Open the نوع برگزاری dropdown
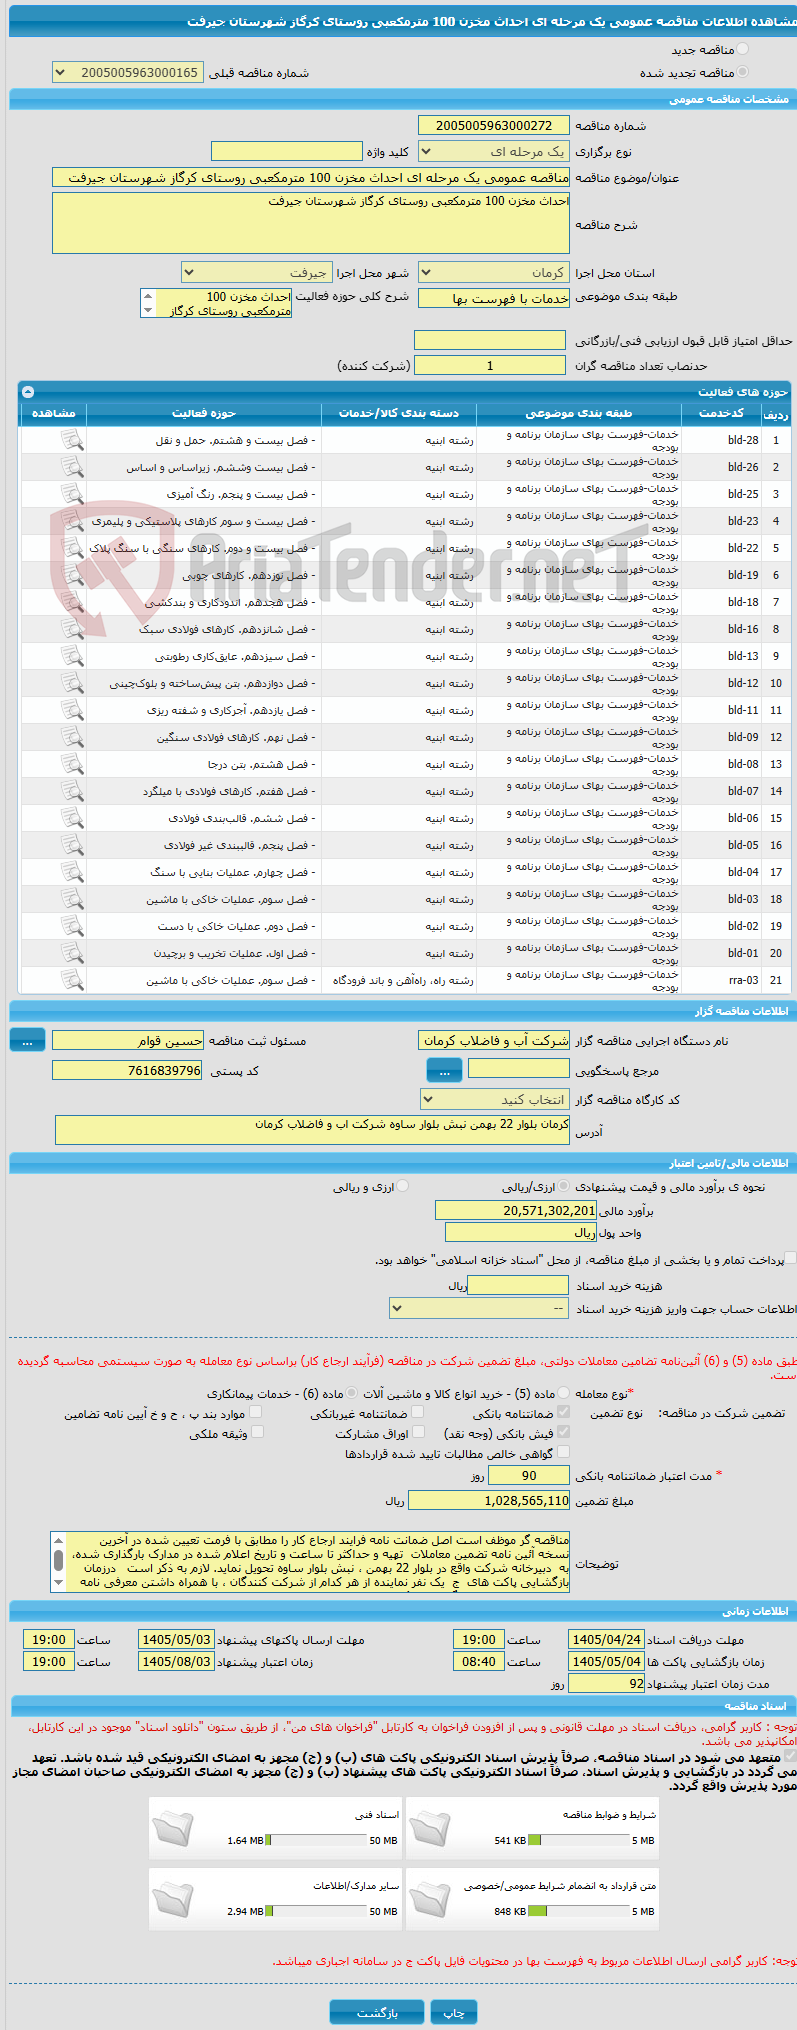The height and width of the screenshot is (2030, 797). click(x=494, y=151)
